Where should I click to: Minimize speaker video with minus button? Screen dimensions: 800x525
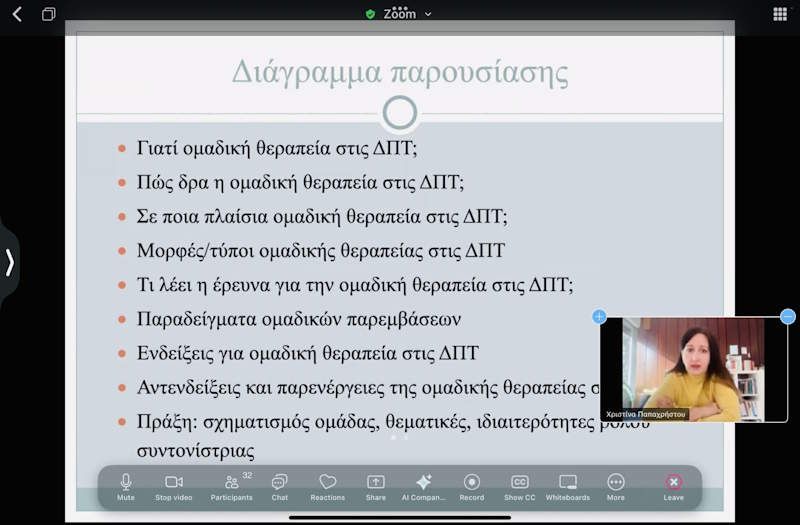(x=788, y=317)
